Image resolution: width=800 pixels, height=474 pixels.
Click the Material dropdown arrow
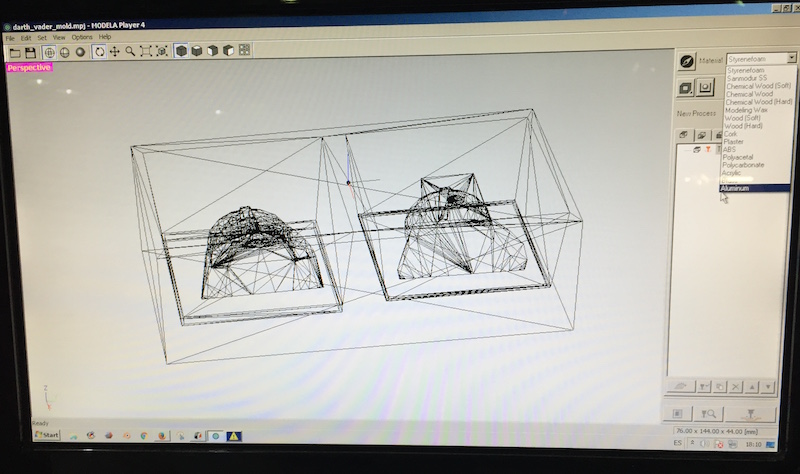791,58
